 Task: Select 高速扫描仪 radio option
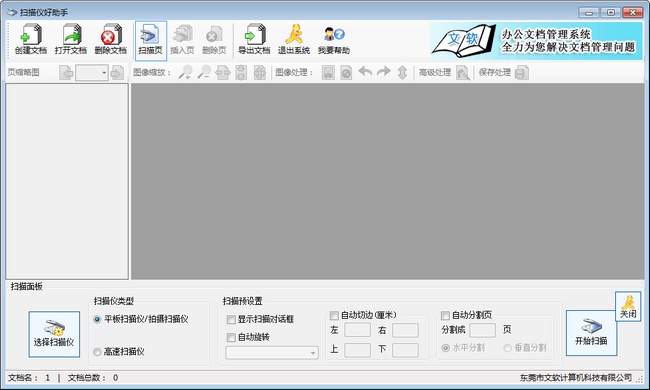tap(97, 352)
